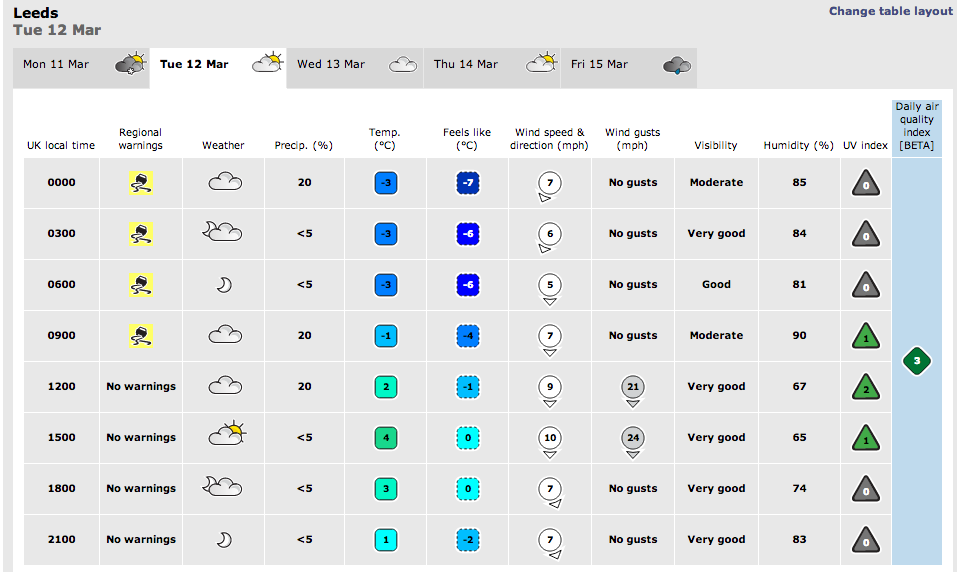957x572 pixels.
Task: Click the UV index 2 triangle at 1200
Action: point(865,387)
